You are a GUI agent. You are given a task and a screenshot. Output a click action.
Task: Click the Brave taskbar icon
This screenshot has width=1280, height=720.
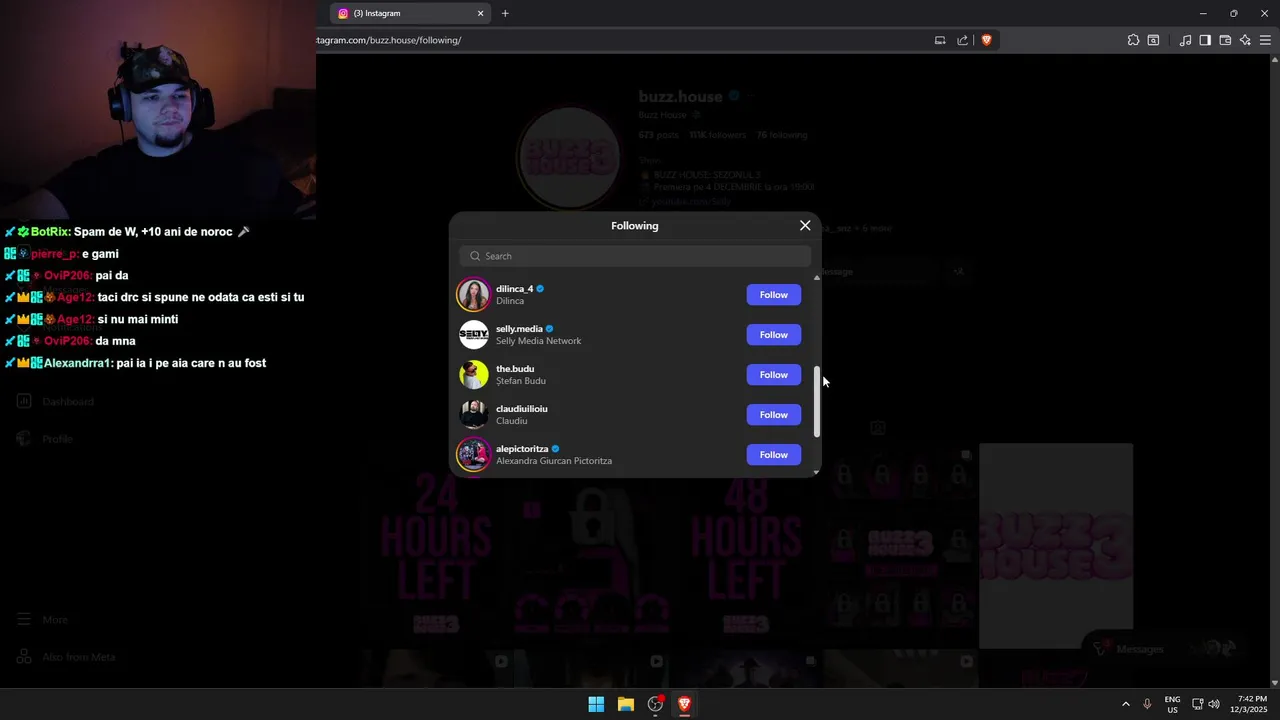tap(685, 704)
